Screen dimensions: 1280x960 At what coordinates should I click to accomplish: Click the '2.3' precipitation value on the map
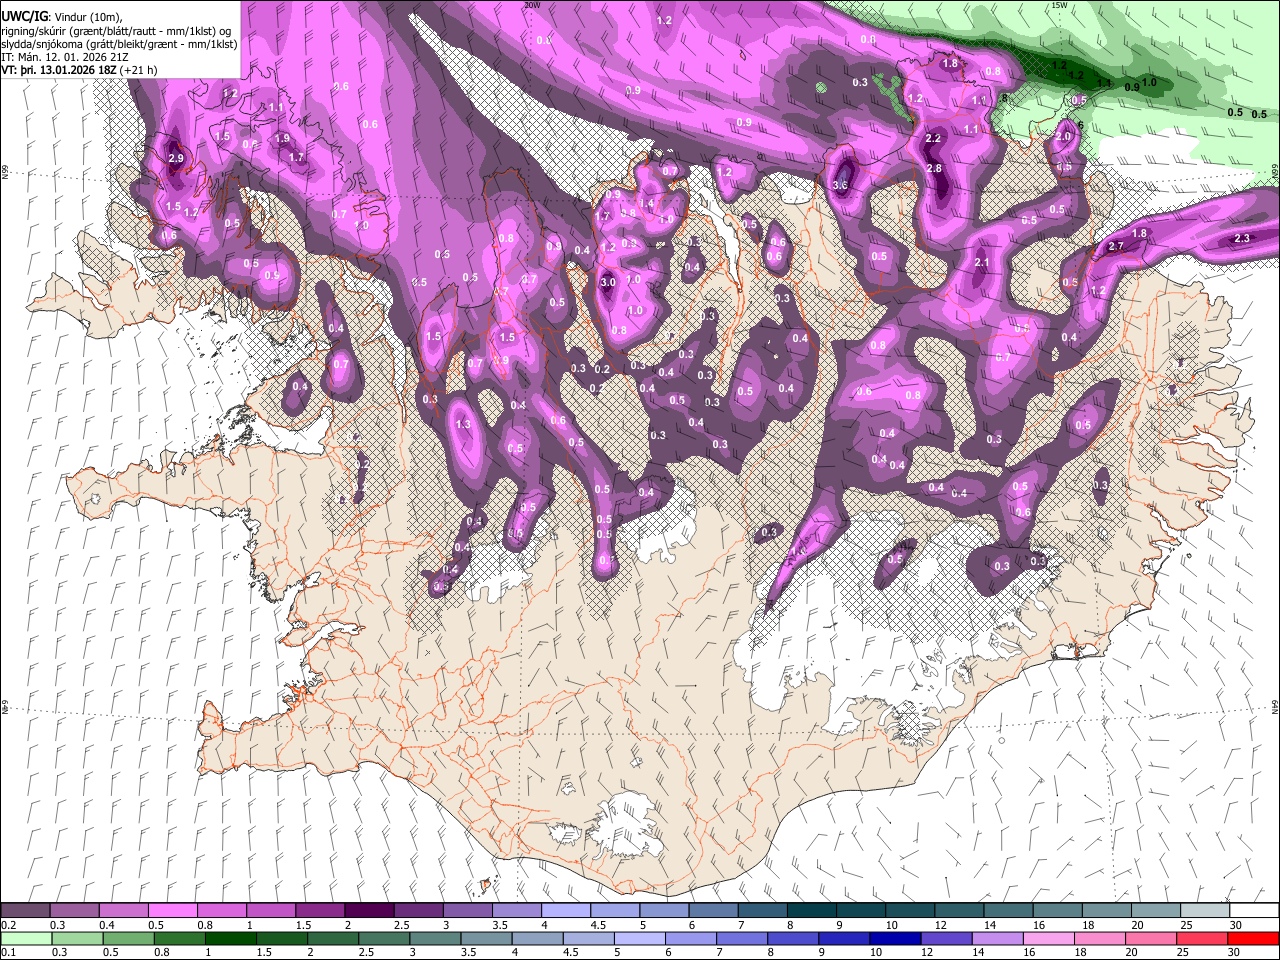[x=1242, y=238]
